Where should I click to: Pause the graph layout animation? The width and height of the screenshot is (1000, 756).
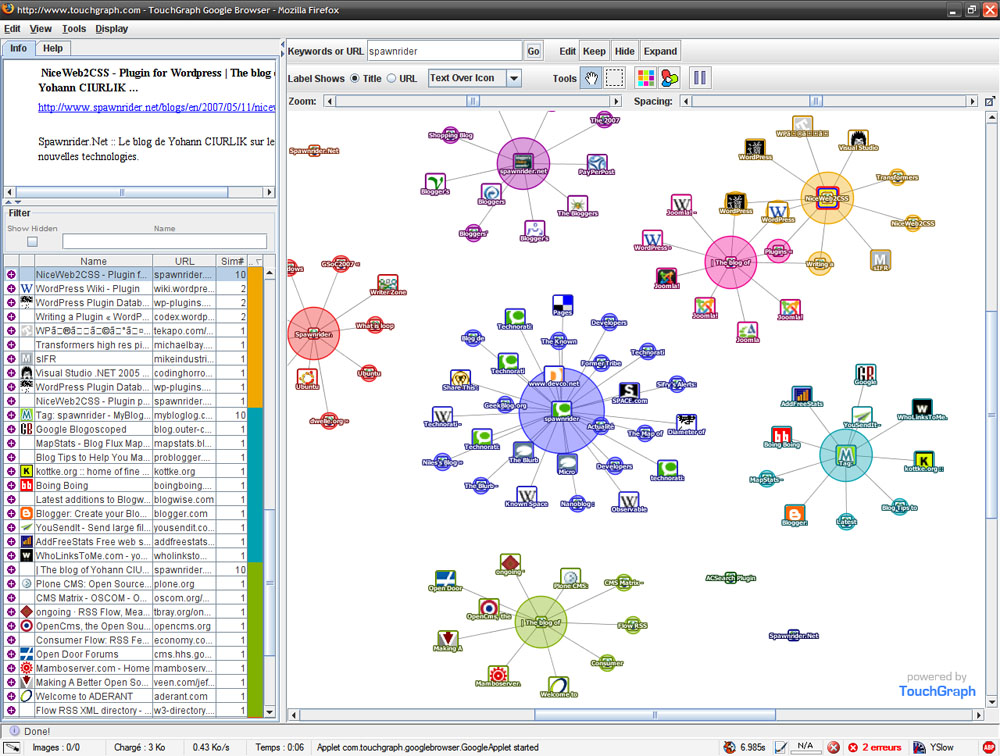pos(700,78)
